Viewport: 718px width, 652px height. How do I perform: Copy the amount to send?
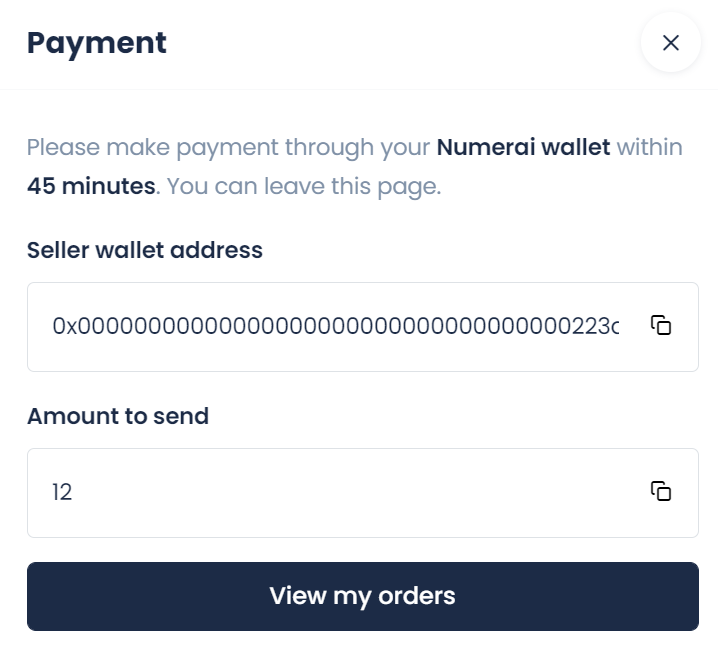pos(661,492)
